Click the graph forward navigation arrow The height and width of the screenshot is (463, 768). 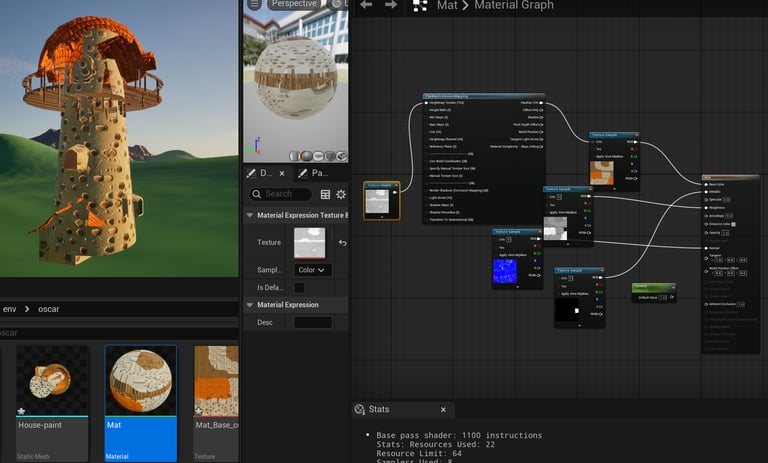391,5
